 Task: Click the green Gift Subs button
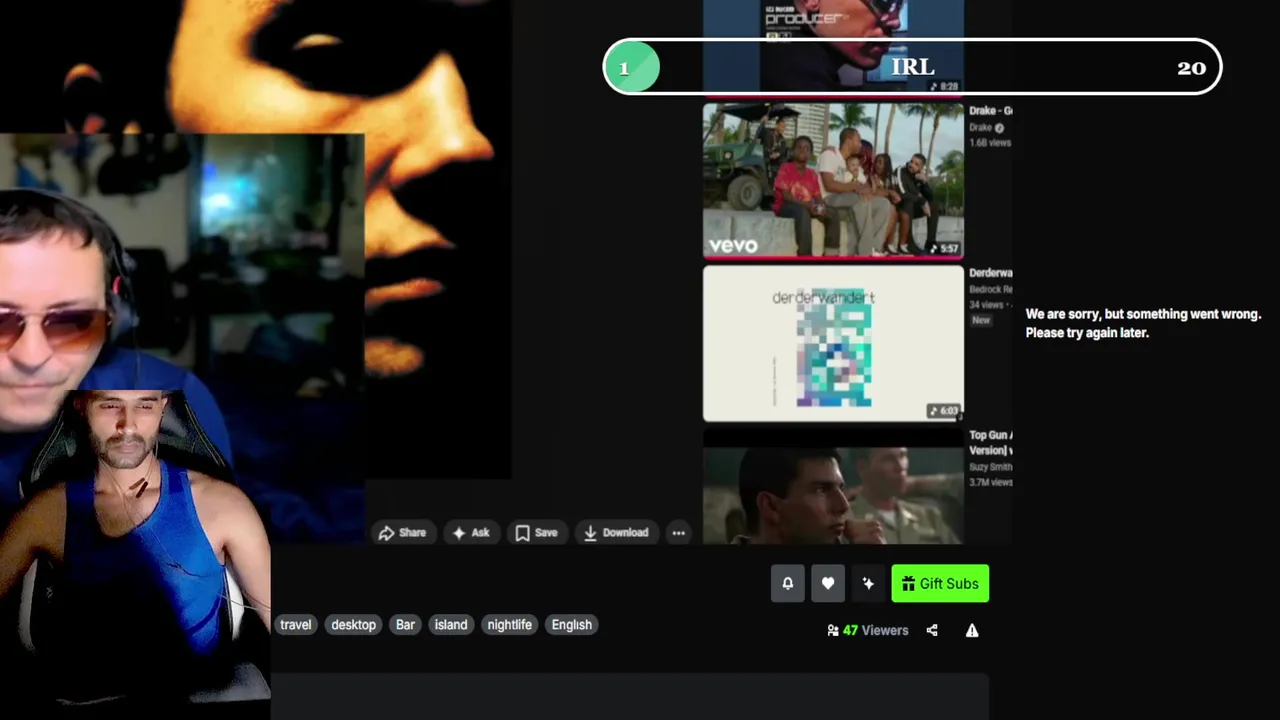point(940,584)
